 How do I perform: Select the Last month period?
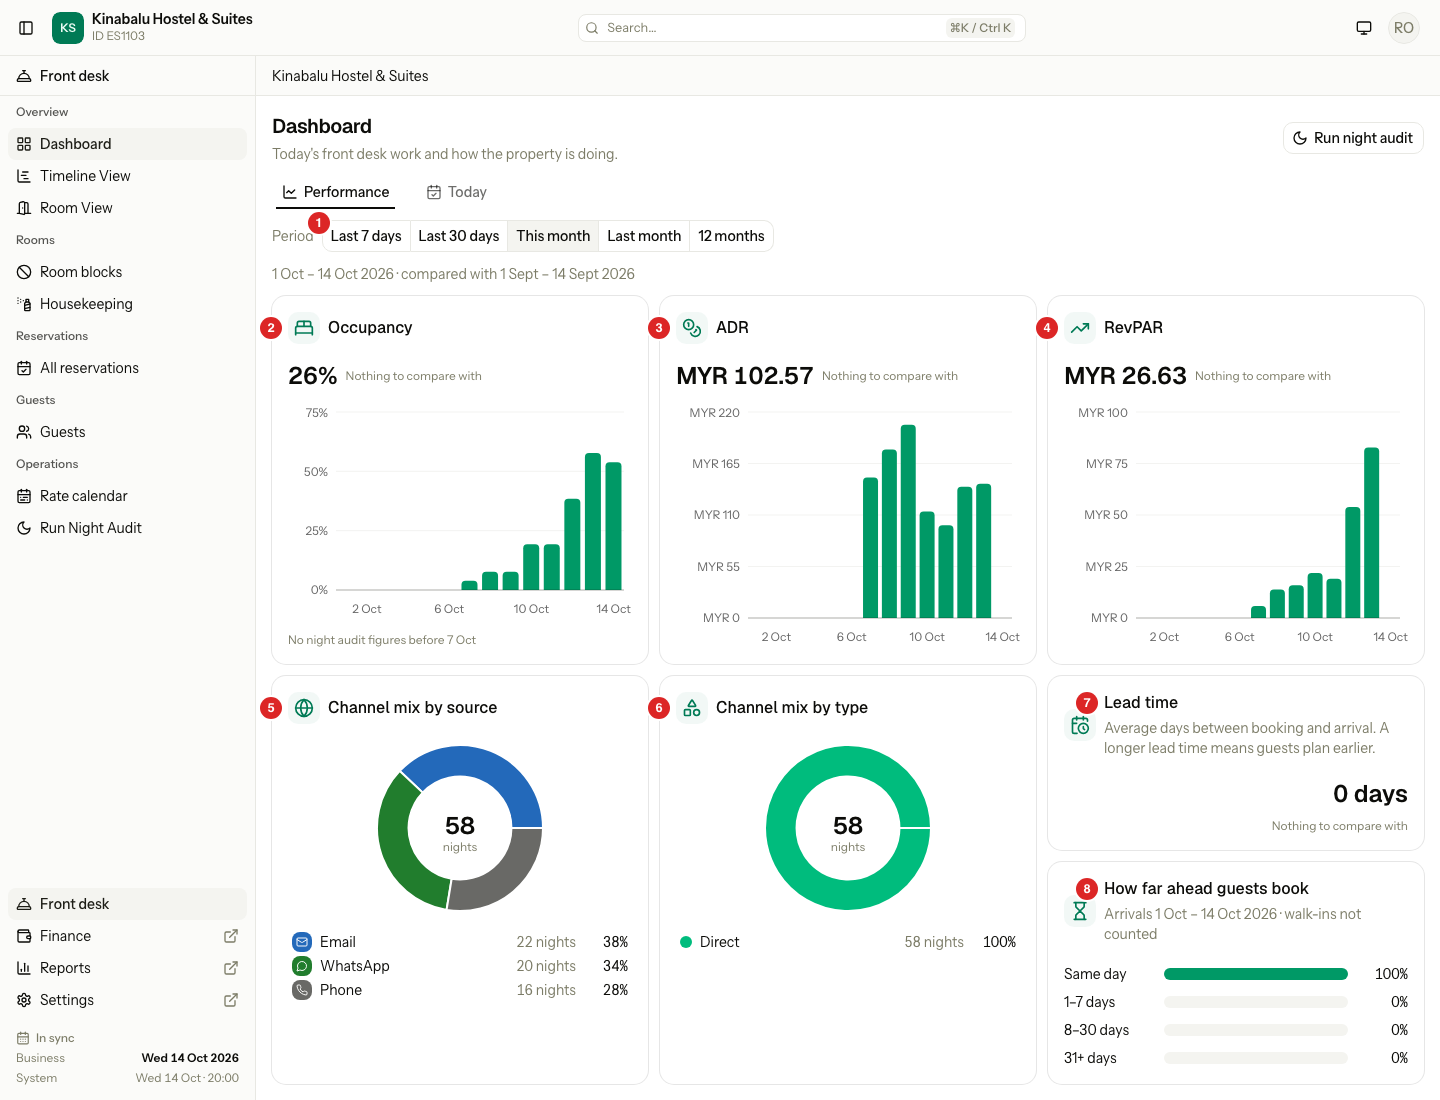click(x=644, y=236)
